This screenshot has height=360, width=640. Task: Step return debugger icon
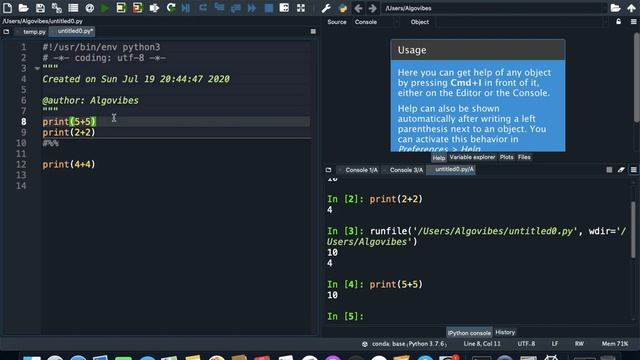tap(236, 8)
